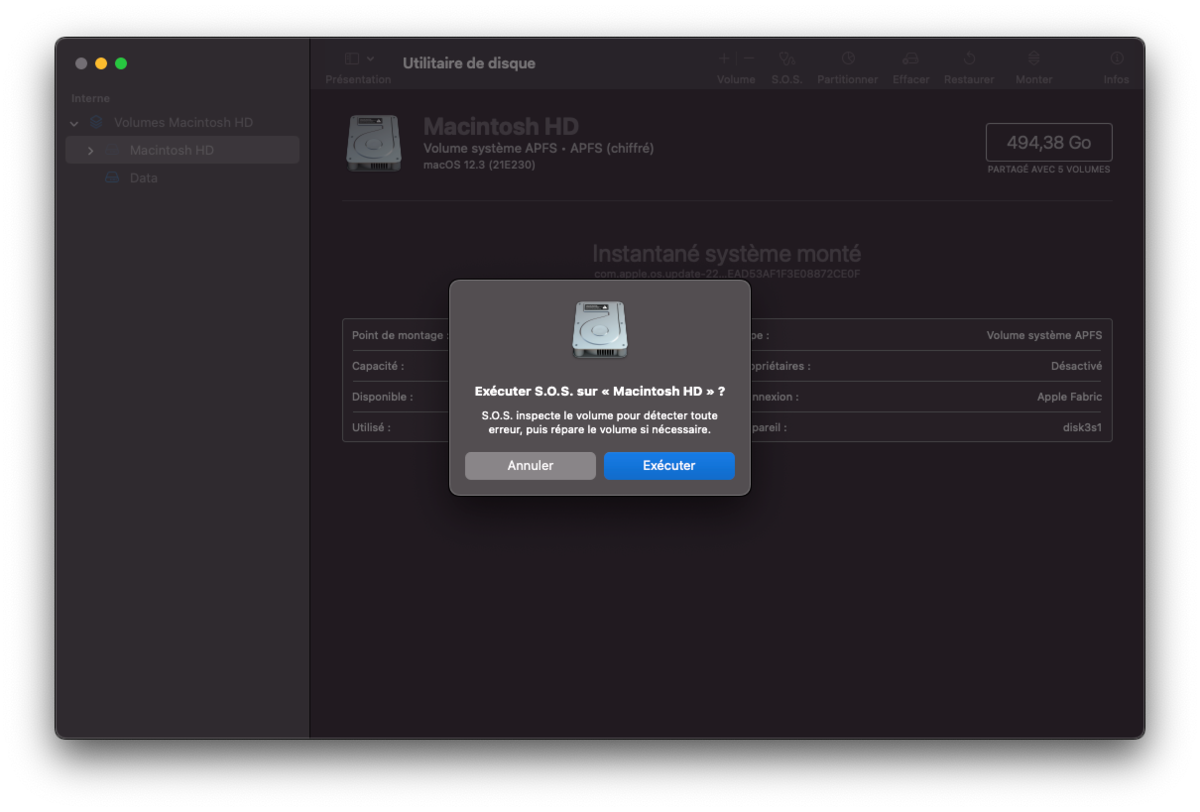Click the Capacité label
This screenshot has height=812, width=1200.
[x=378, y=366]
